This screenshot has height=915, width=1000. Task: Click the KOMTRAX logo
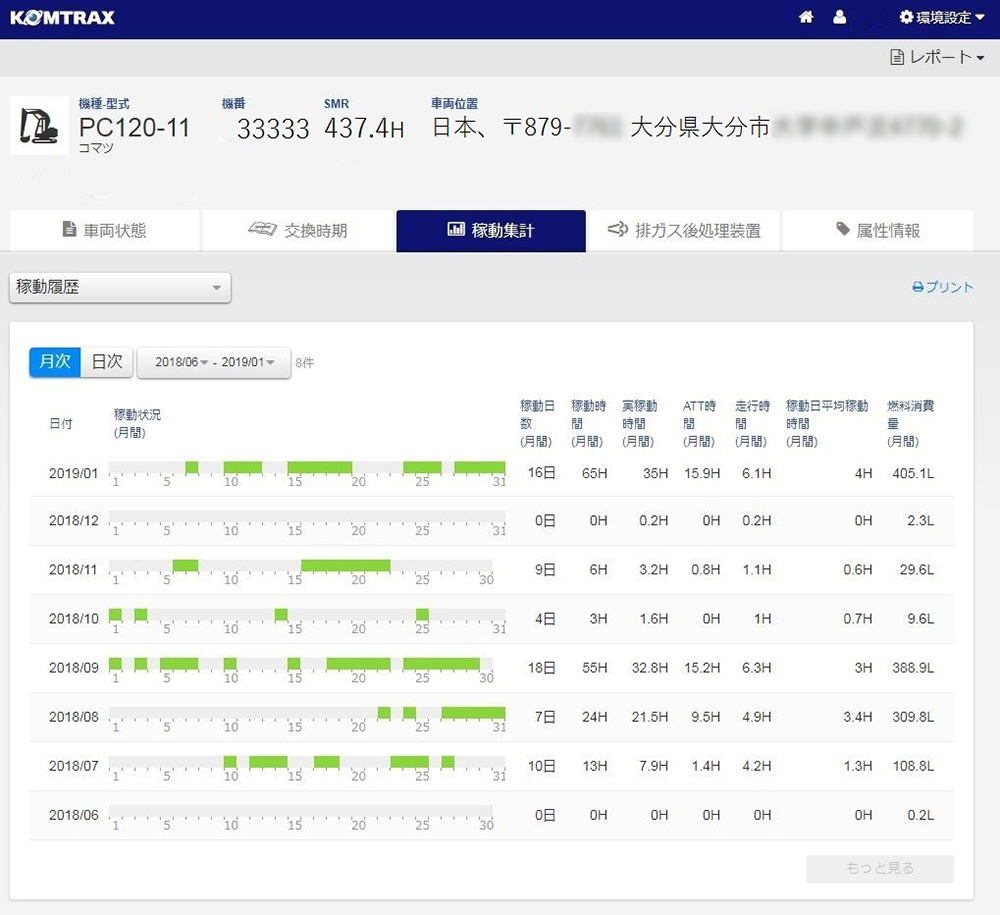tap(62, 18)
